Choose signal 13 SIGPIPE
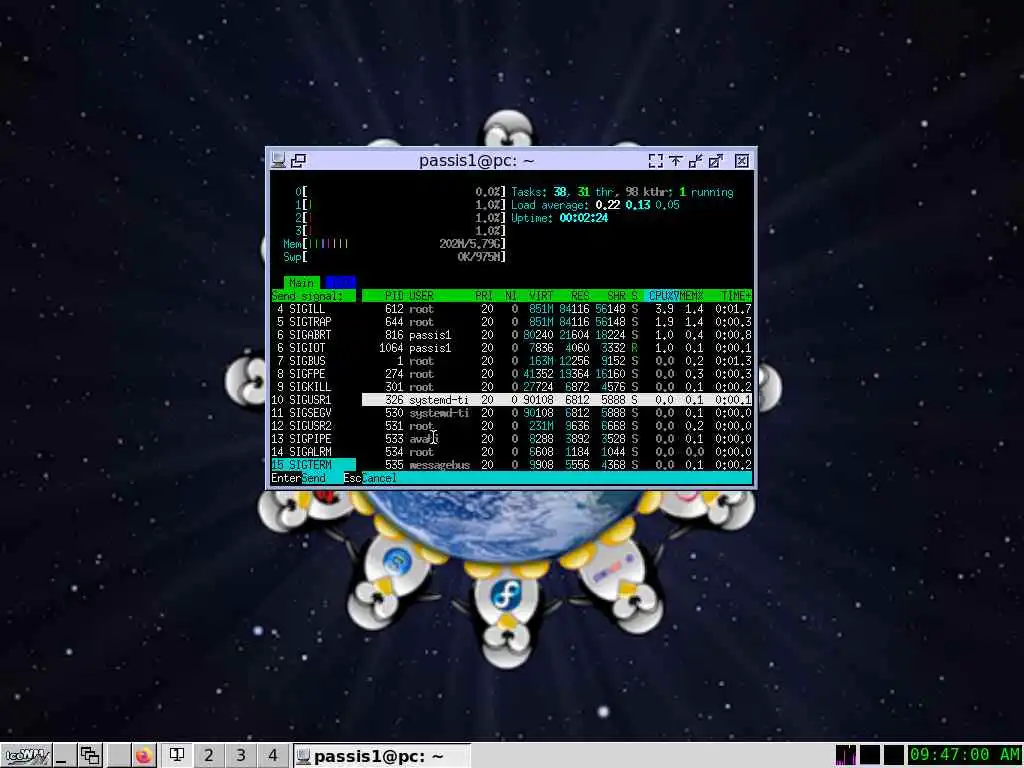1024x768 pixels. pos(313,439)
